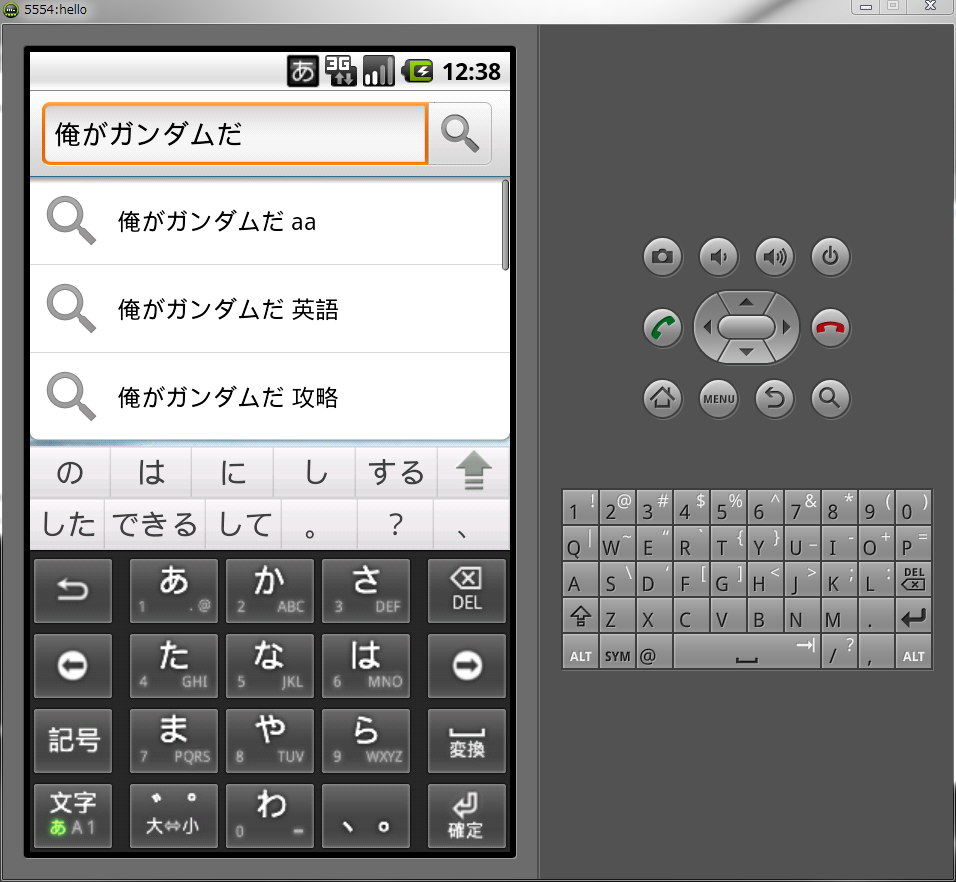Move cursor right with keypad right arrow key
This screenshot has height=882, width=956.
point(467,666)
